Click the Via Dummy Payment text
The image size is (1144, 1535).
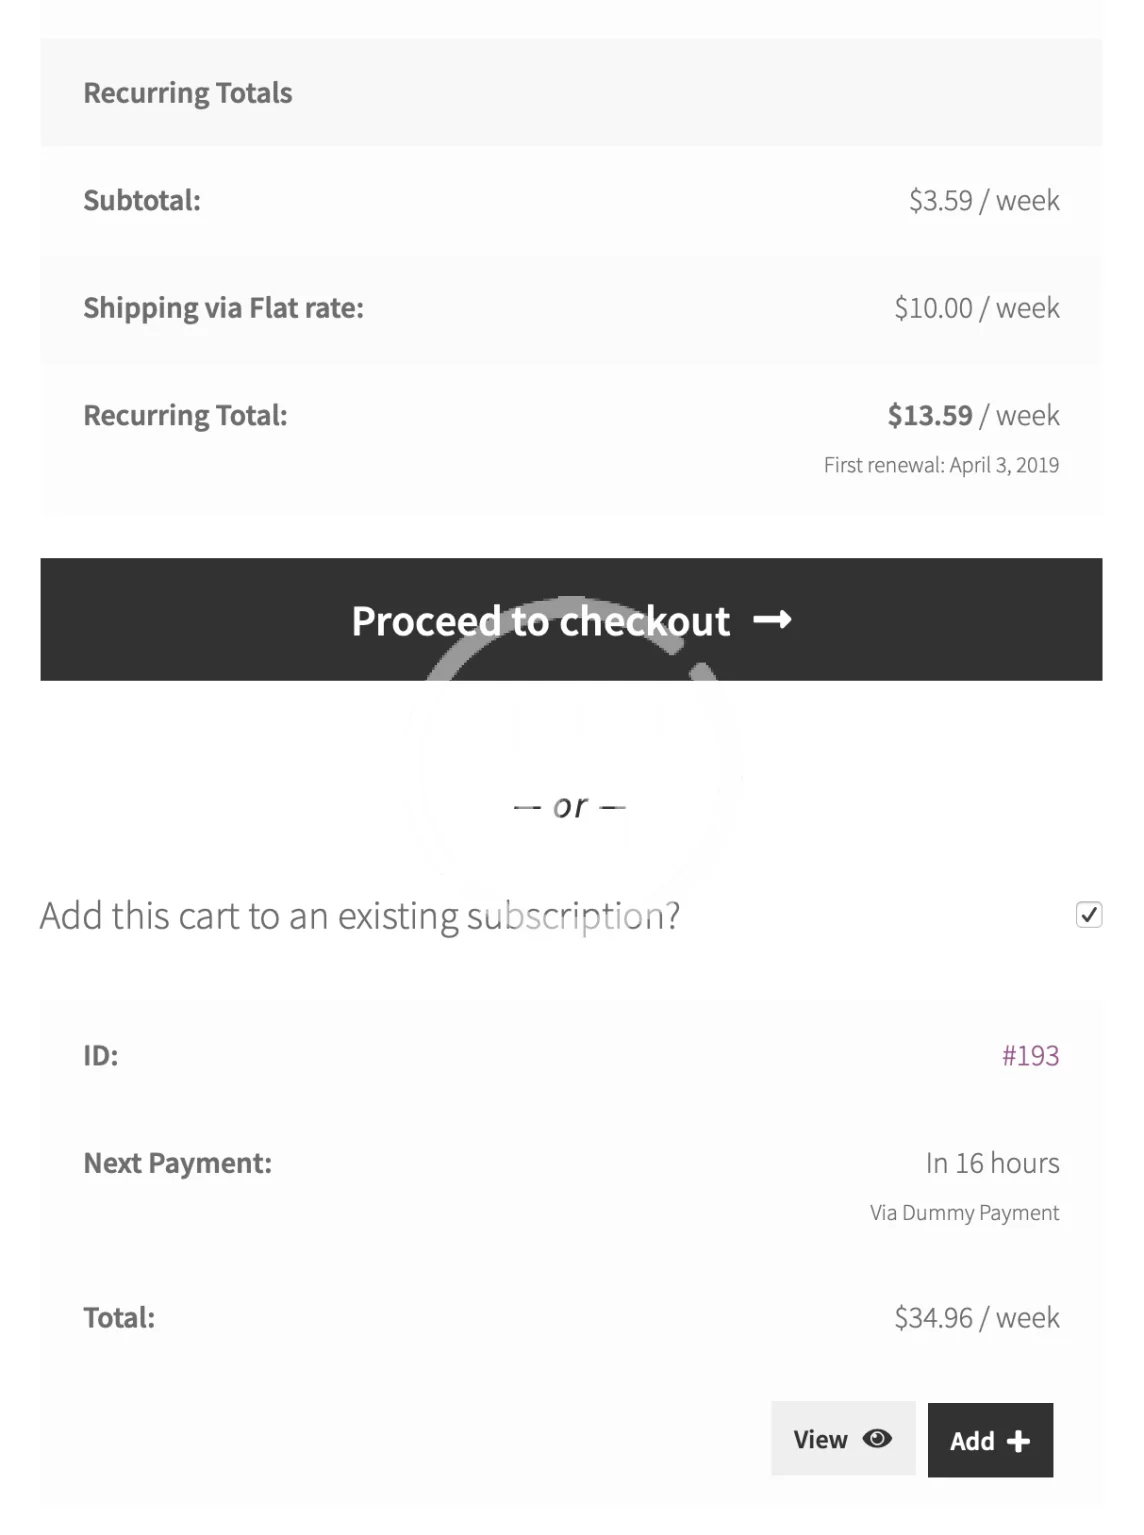click(x=964, y=1213)
